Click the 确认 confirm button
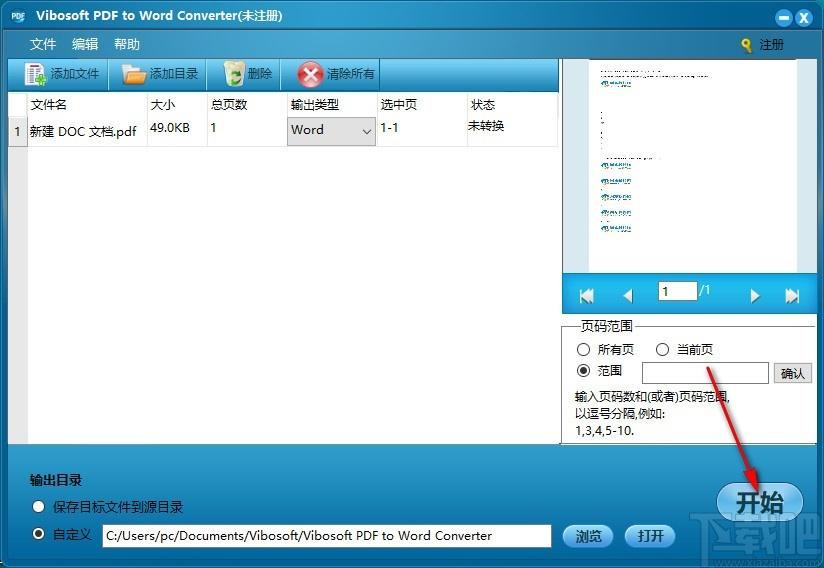The image size is (824, 568). point(792,373)
